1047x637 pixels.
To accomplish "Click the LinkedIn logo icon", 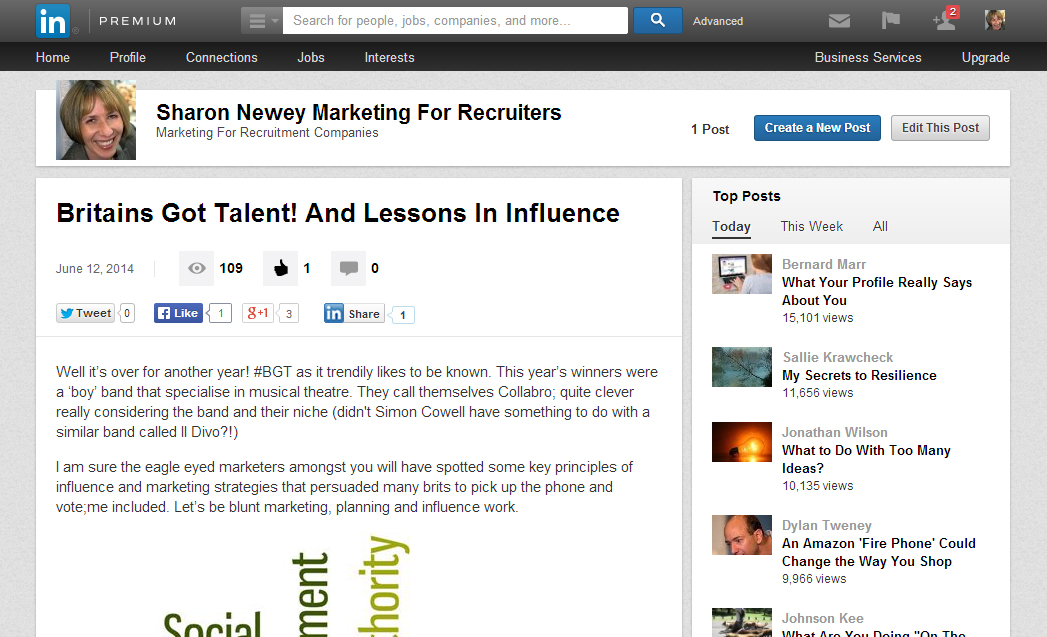I will pyautogui.click(x=53, y=21).
